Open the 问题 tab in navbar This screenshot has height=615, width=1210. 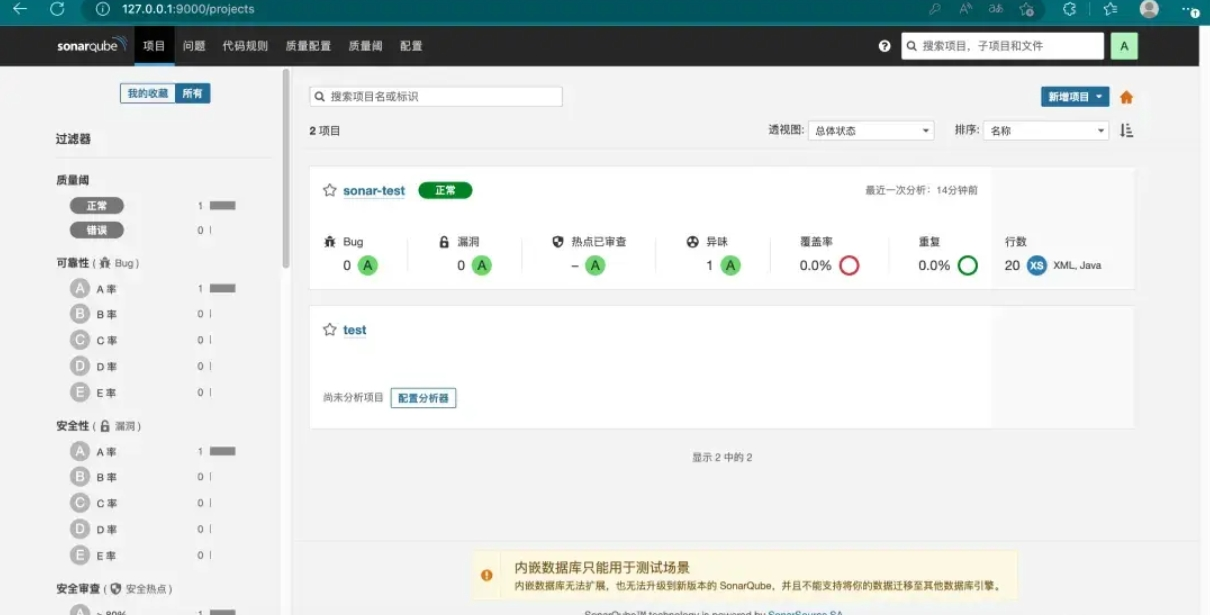point(194,46)
